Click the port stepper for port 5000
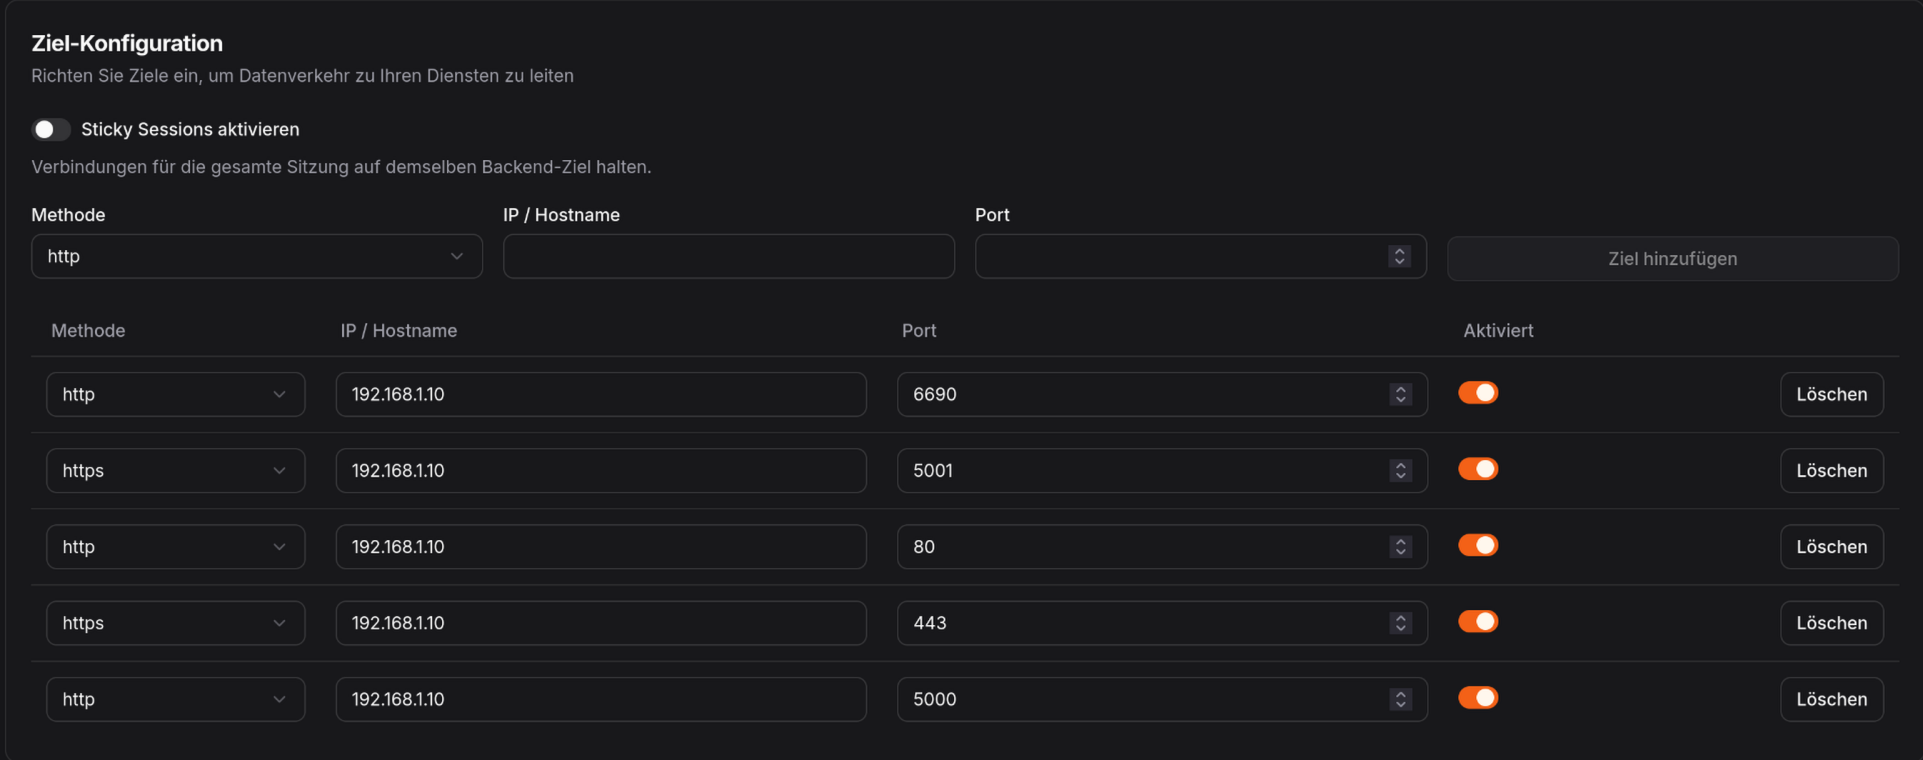Viewport: 1923px width, 760px height. click(1400, 699)
